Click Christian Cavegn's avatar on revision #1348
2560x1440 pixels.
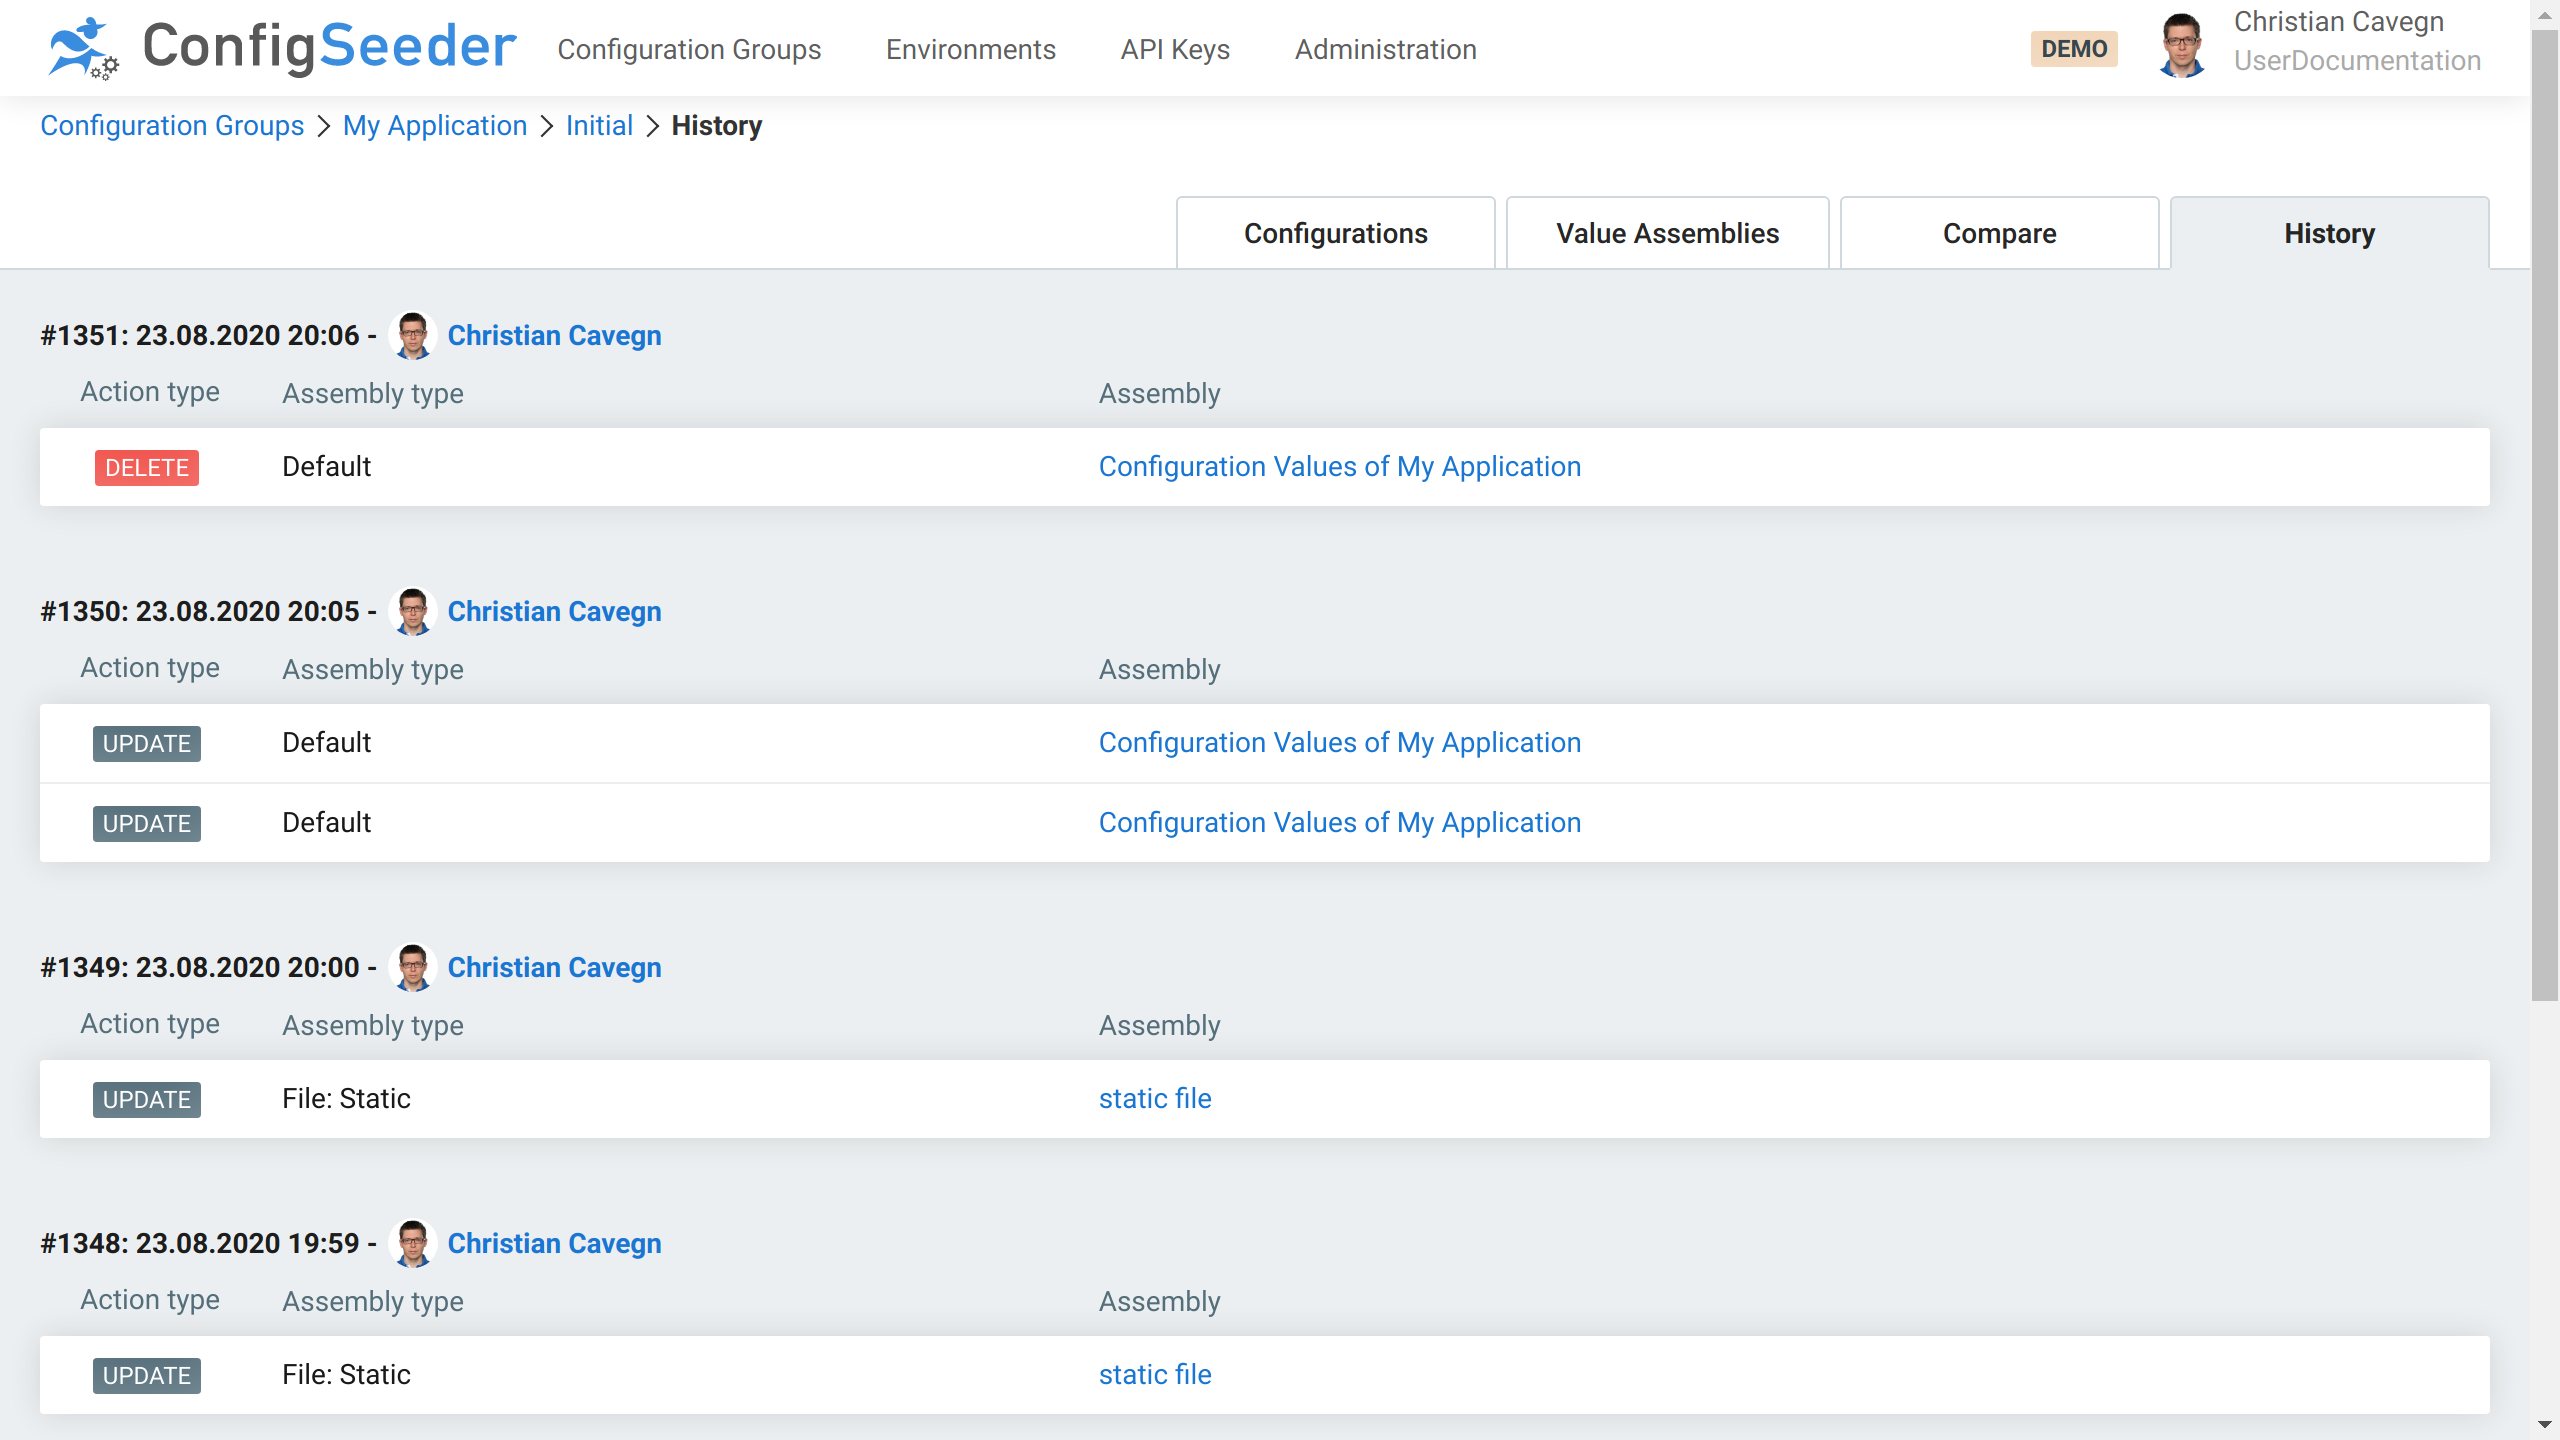click(x=413, y=1243)
